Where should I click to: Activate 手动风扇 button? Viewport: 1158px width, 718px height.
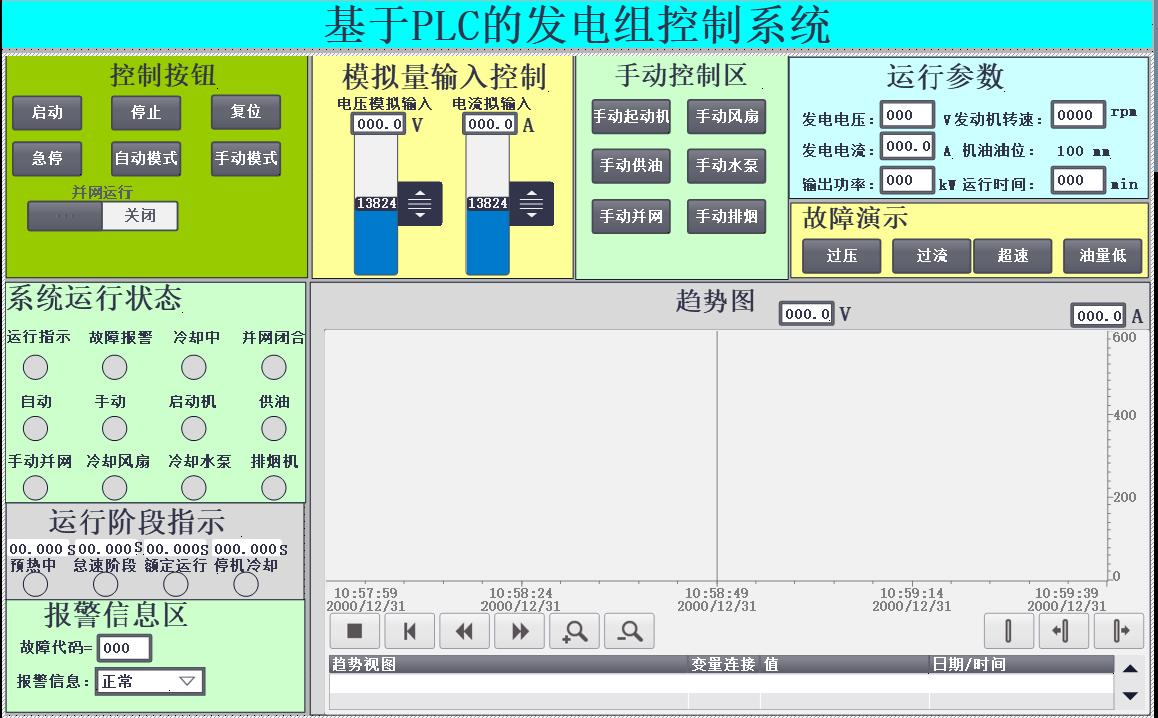click(727, 117)
